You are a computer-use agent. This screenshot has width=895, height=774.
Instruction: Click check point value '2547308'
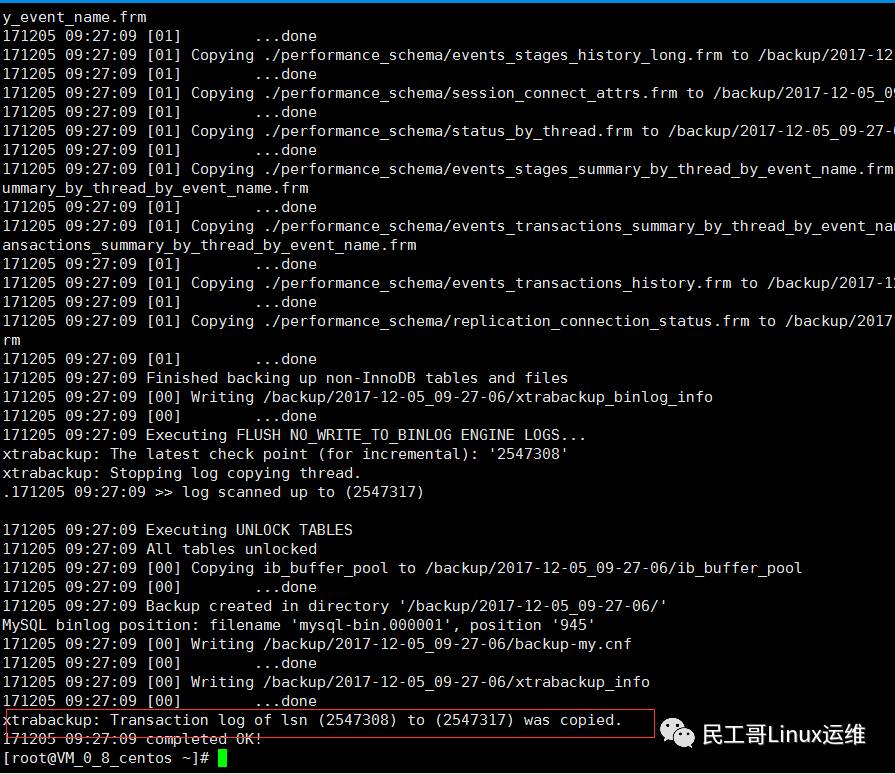[x=528, y=454]
